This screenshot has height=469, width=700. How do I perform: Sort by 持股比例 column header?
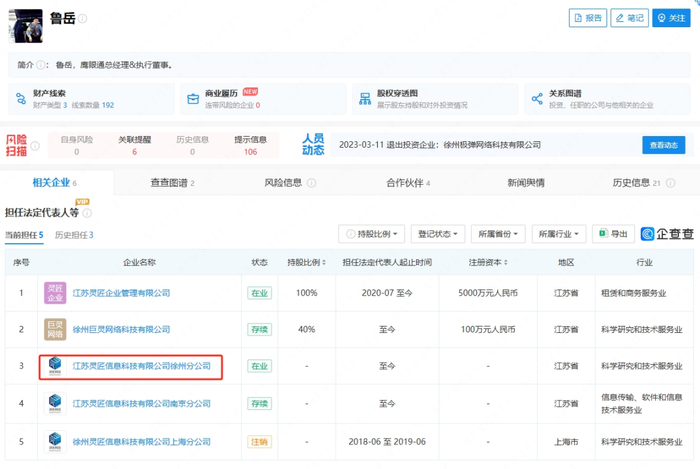(306, 262)
